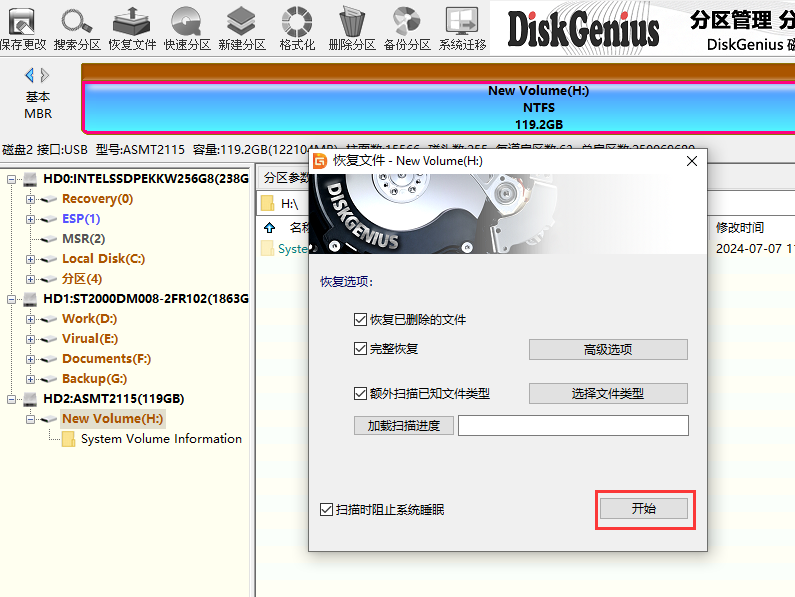The height and width of the screenshot is (597, 795).
Task: Click the dialog title DiskGenius app icon
Action: tap(320, 161)
